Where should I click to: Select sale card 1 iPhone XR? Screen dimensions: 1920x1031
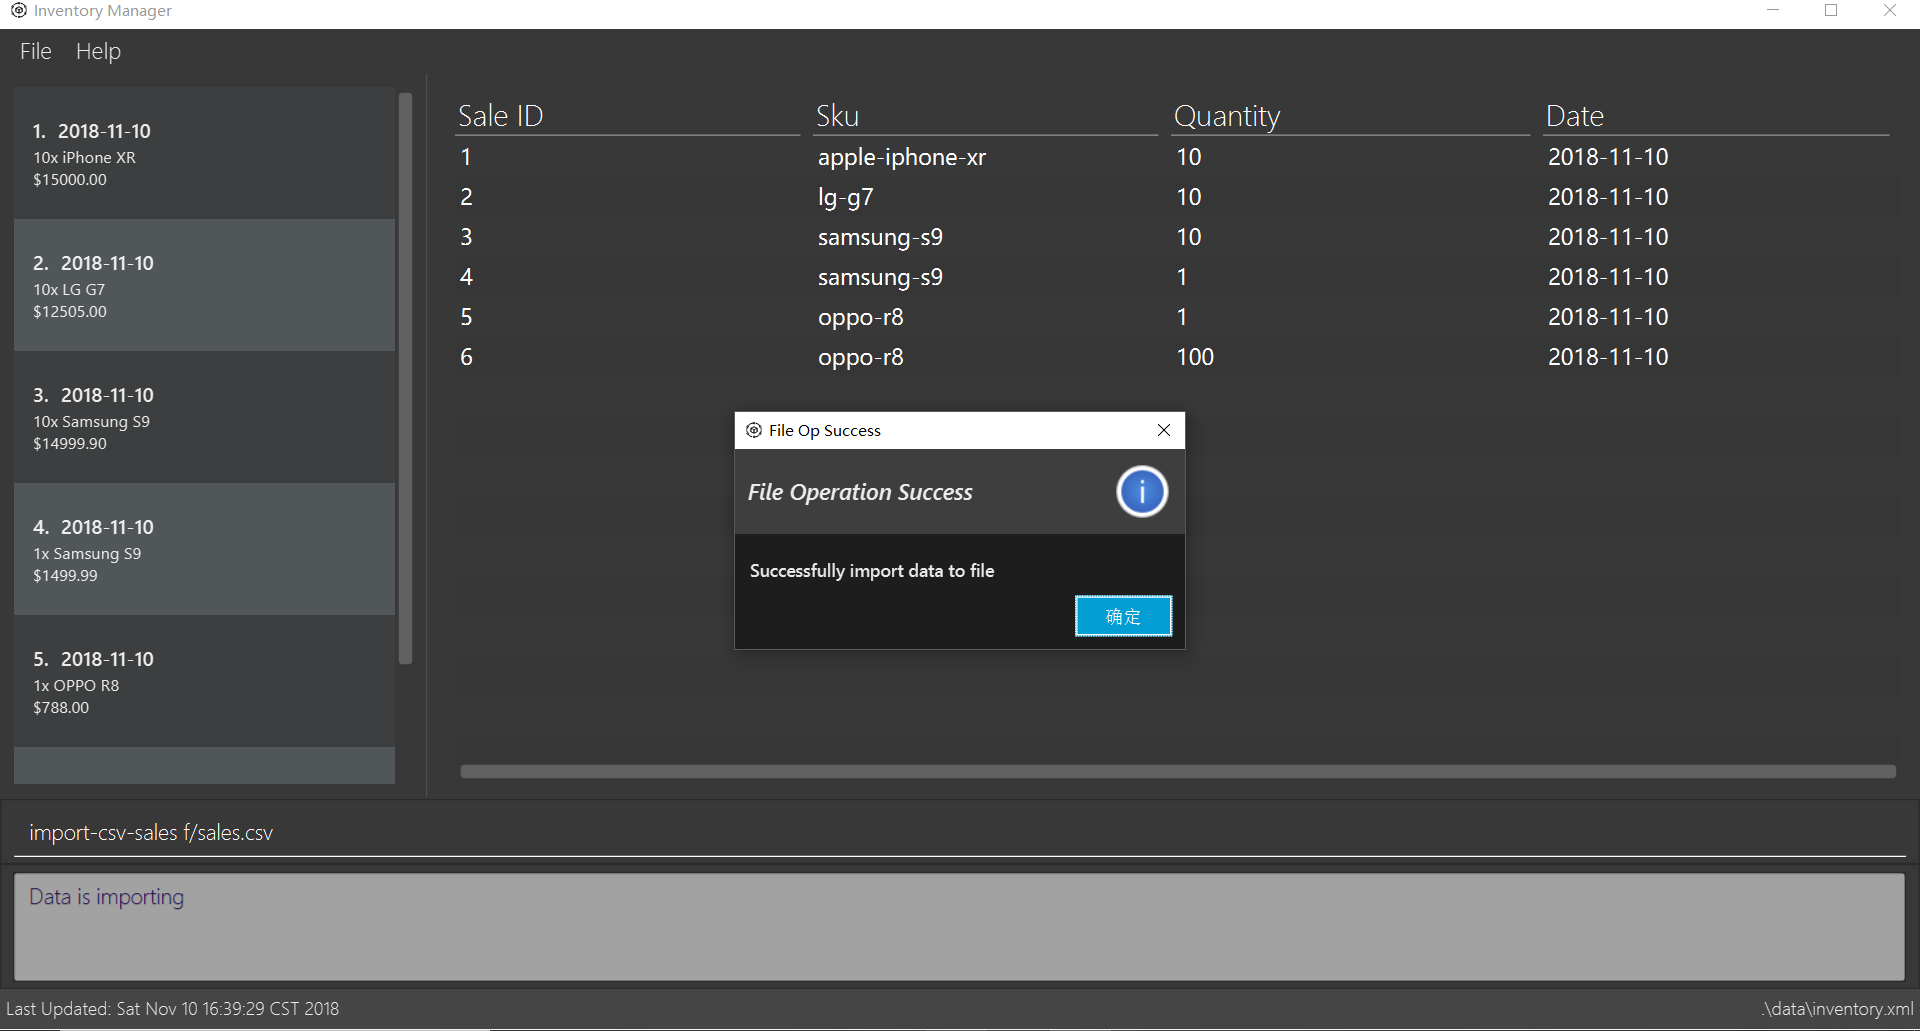tap(204, 153)
